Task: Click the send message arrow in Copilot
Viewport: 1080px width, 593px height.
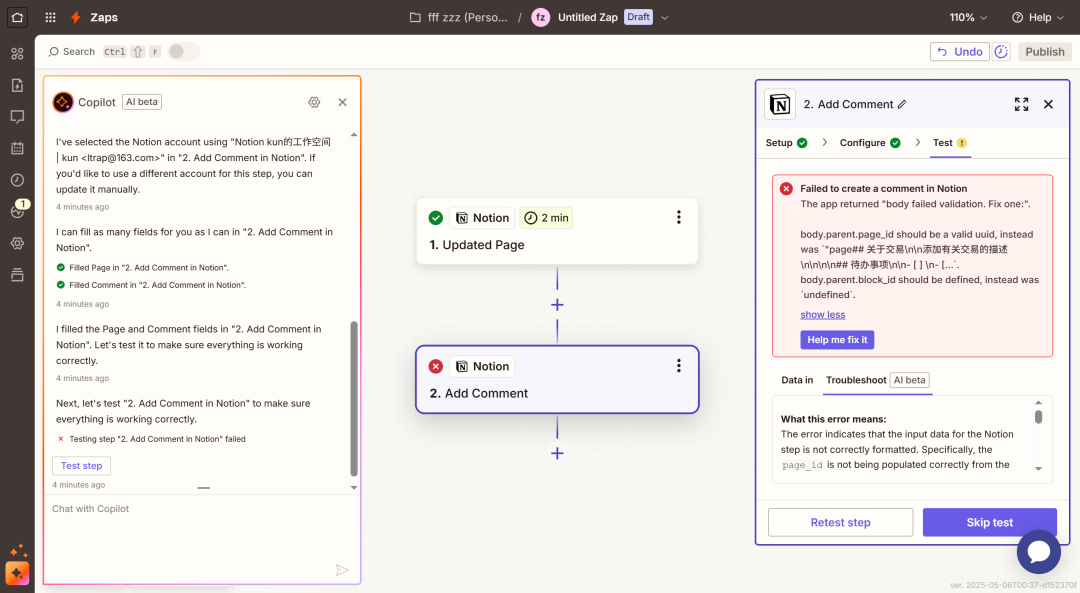Action: (x=342, y=570)
